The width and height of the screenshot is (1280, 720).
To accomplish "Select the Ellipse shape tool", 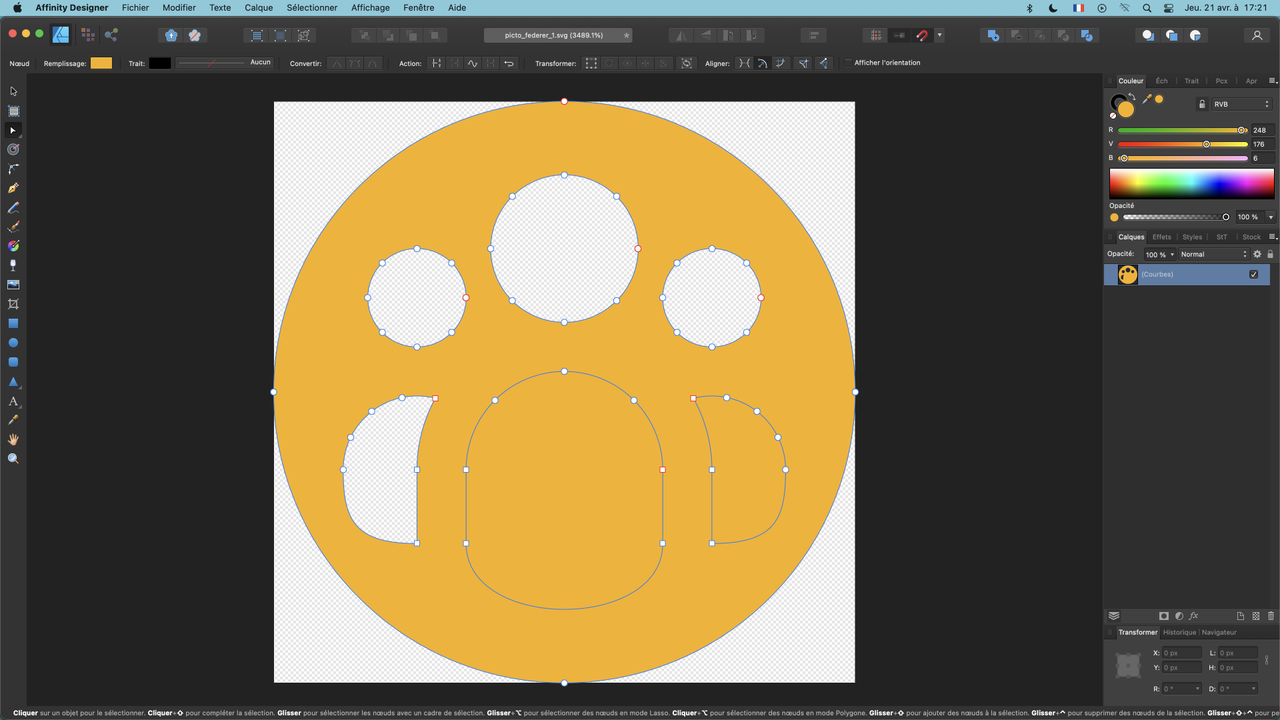I will coord(13,343).
